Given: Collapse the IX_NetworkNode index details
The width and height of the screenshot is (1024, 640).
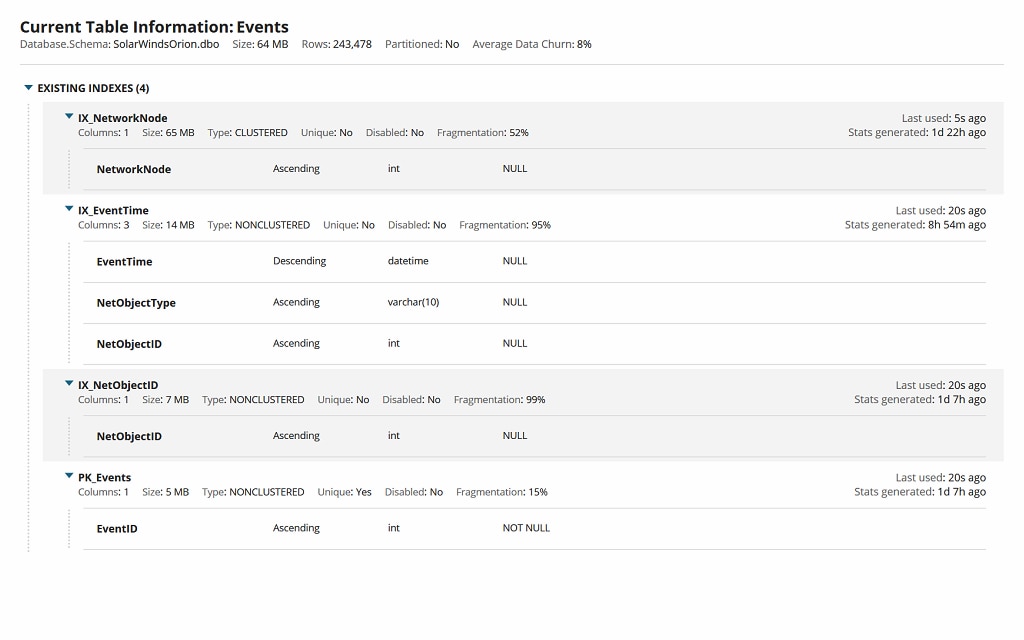Looking at the screenshot, I should pyautogui.click(x=69, y=117).
